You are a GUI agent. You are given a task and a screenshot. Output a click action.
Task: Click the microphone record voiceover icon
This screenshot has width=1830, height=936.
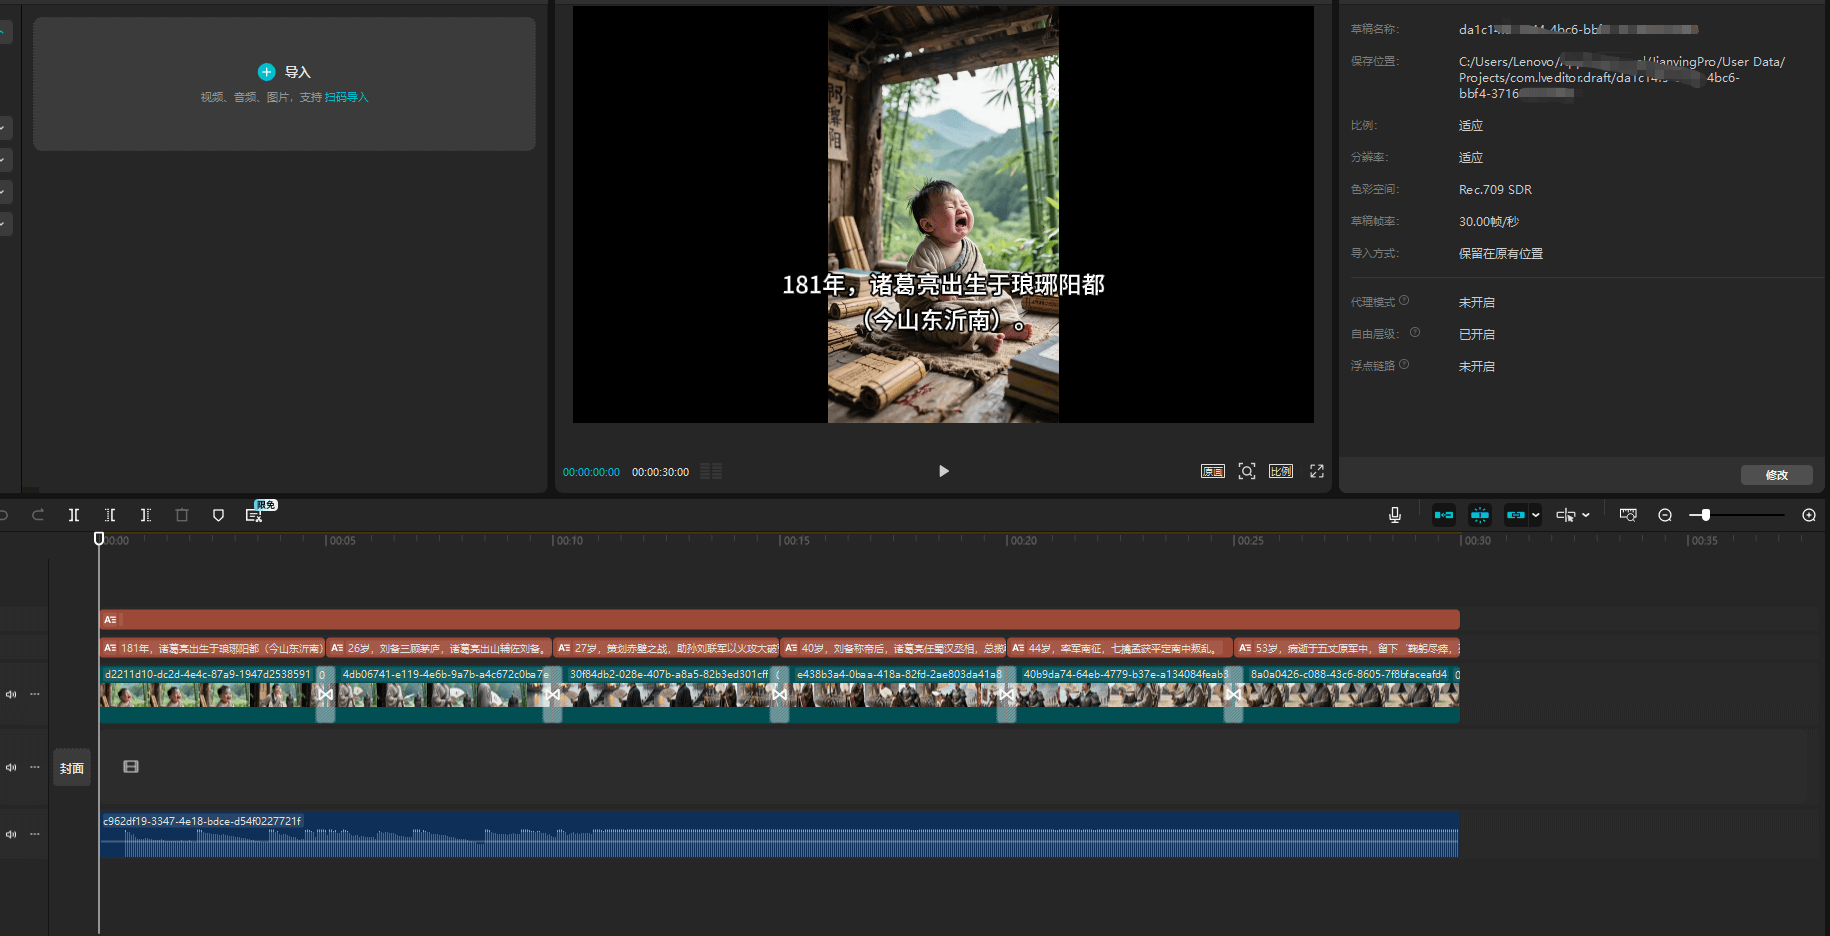tap(1395, 515)
